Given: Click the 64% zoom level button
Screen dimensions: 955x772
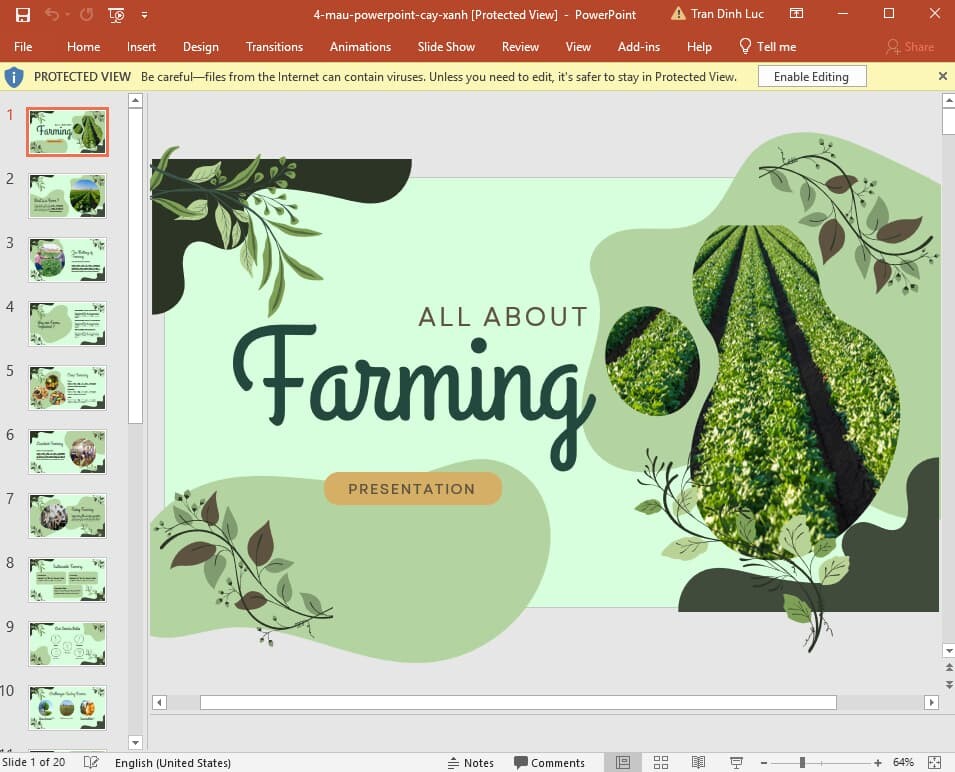Looking at the screenshot, I should (902, 762).
